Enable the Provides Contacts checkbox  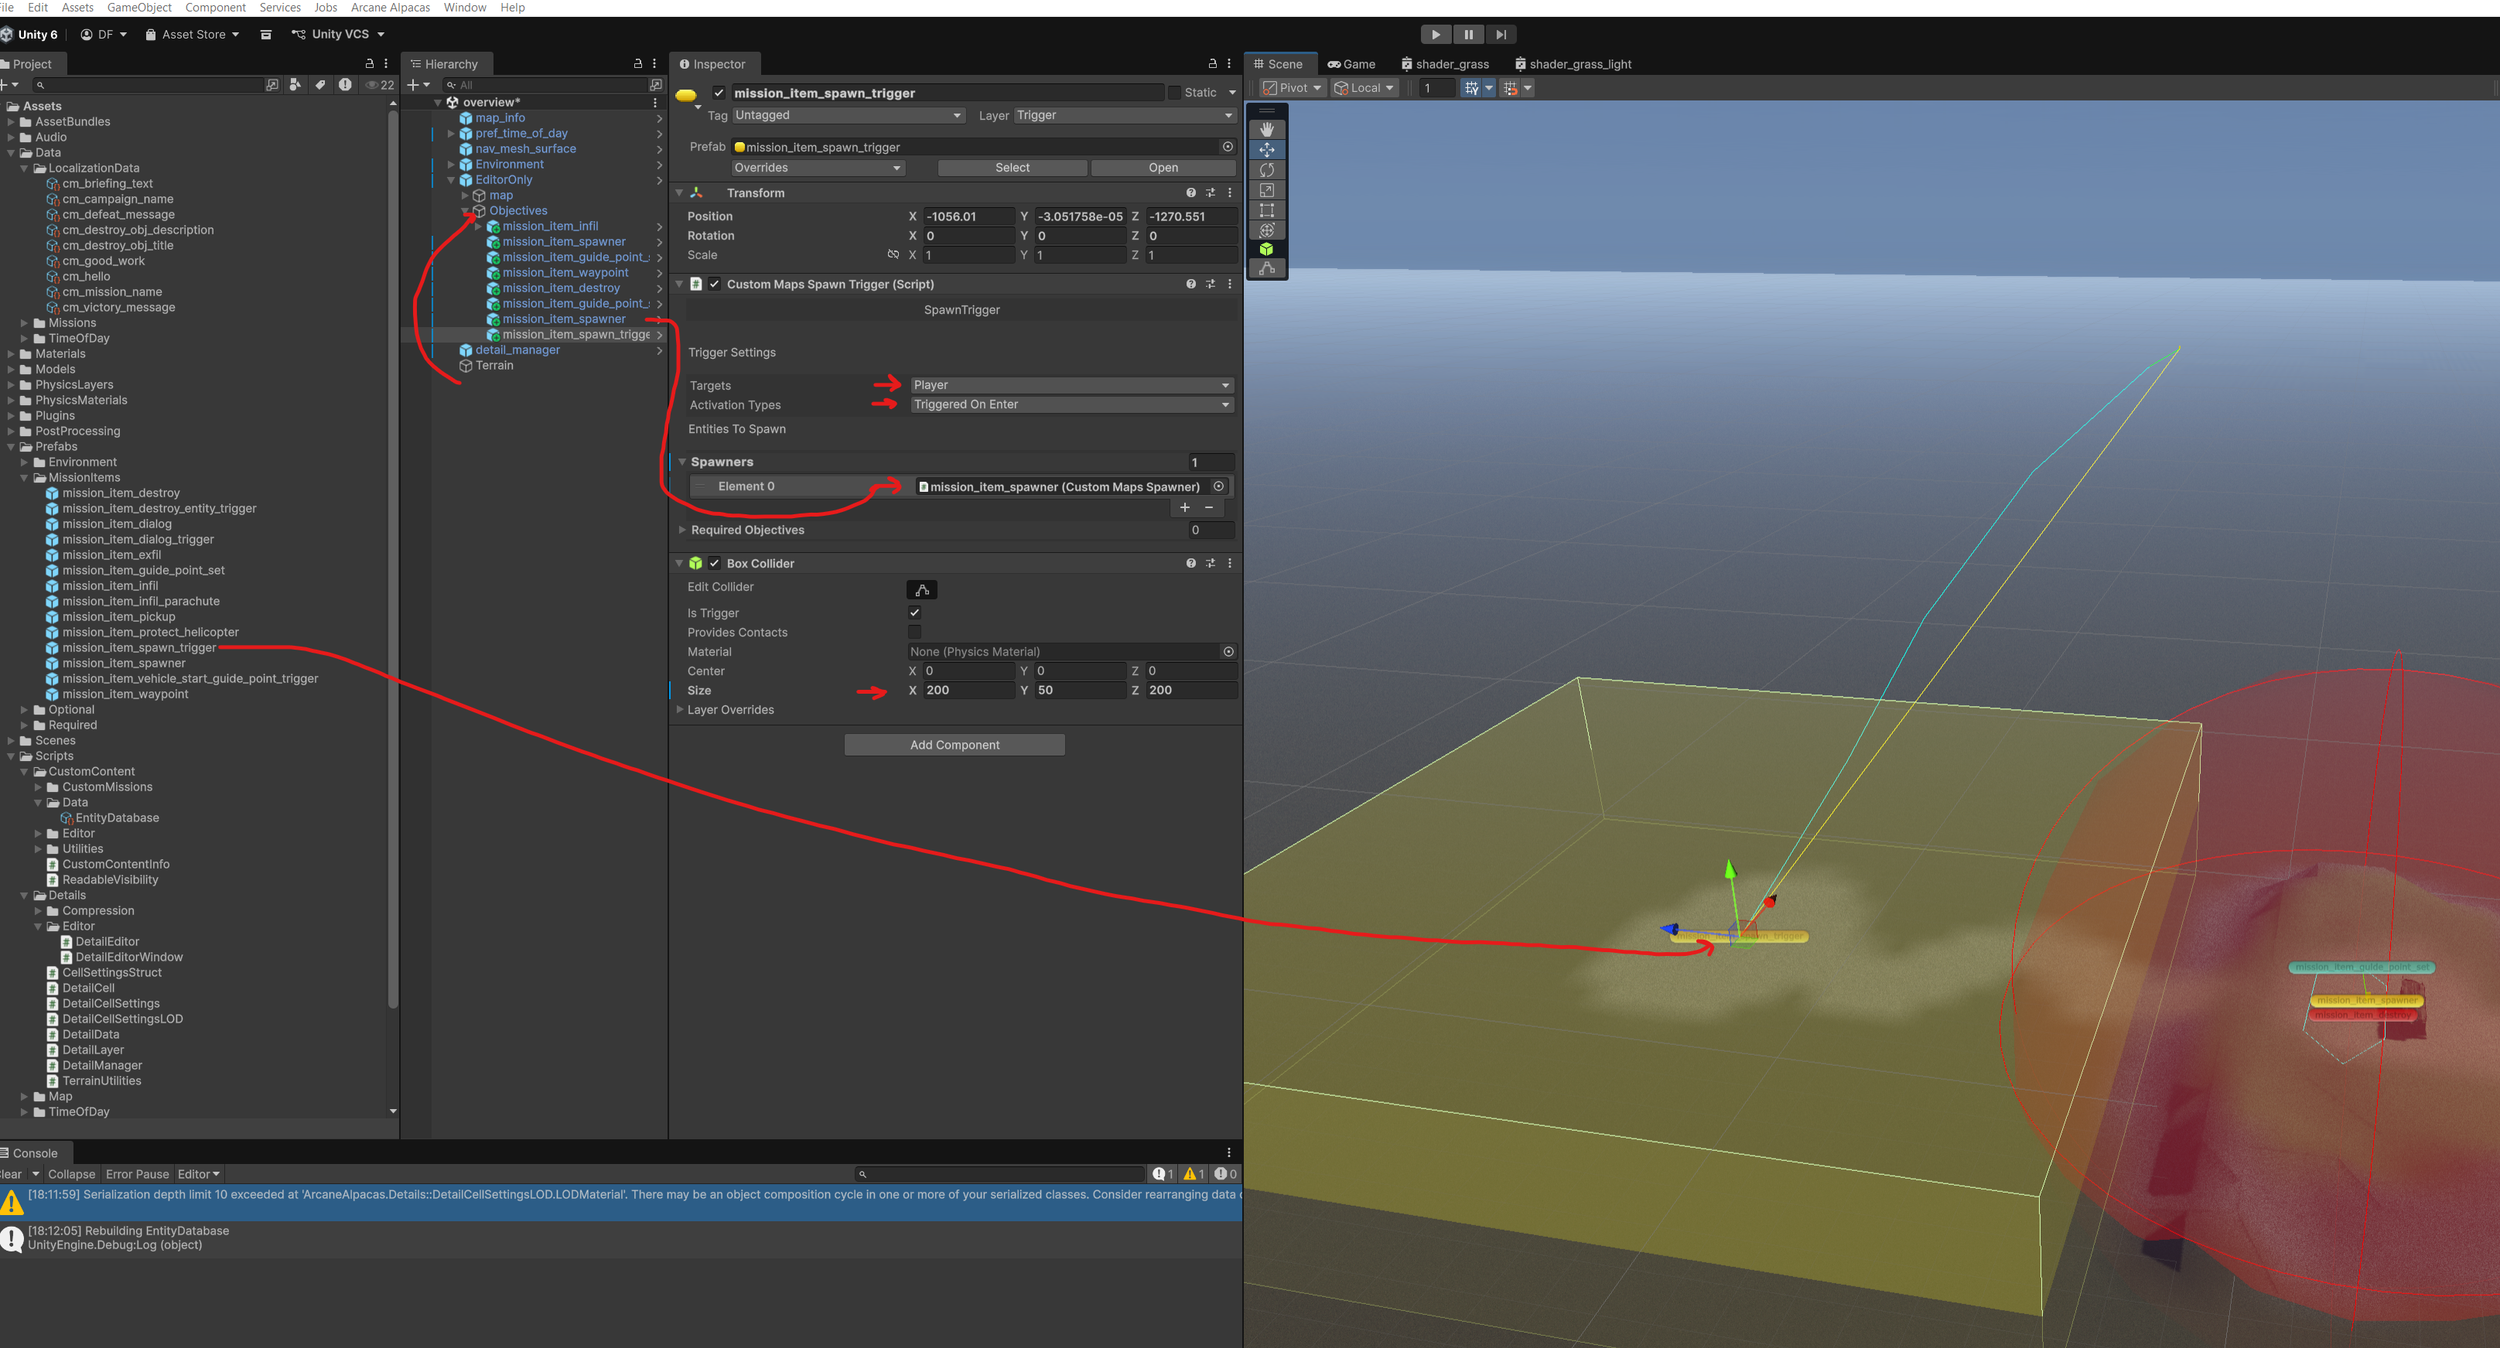(x=914, y=632)
